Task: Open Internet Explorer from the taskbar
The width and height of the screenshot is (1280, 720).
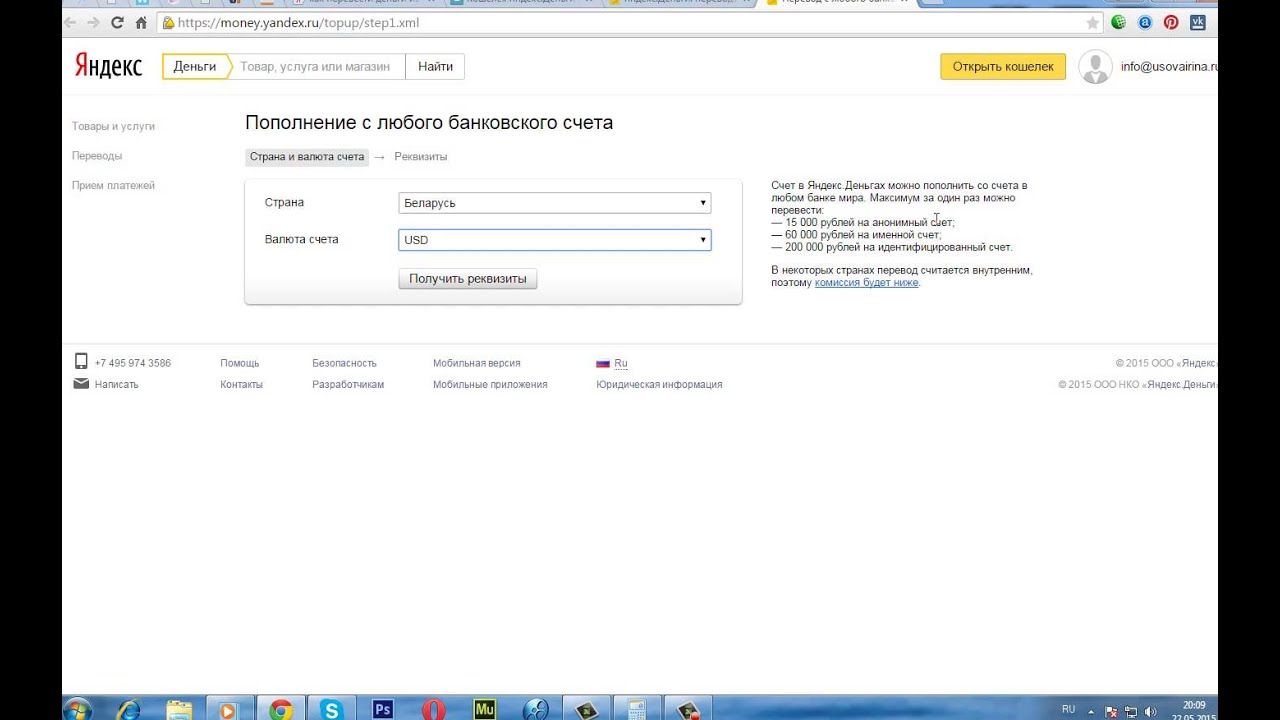Action: click(x=129, y=709)
